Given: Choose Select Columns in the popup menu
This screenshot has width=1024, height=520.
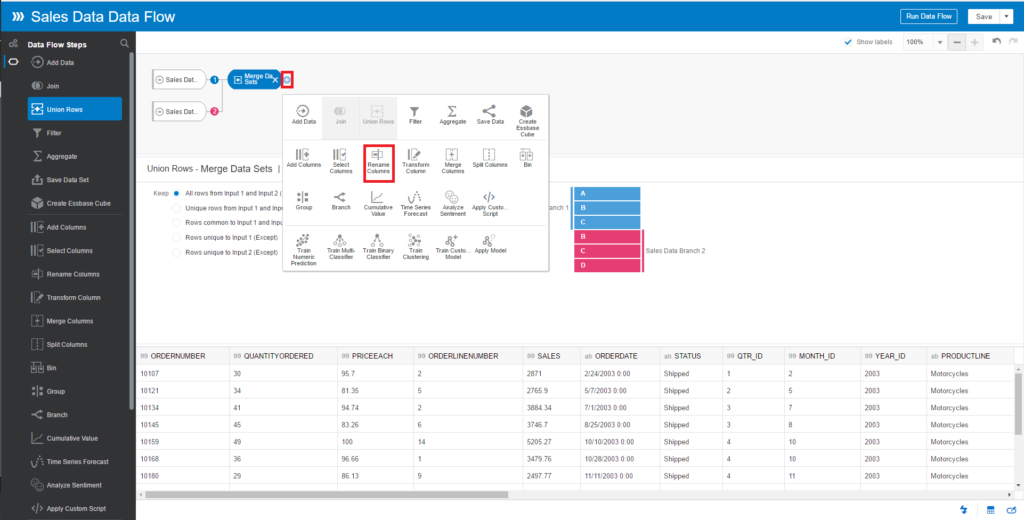Looking at the screenshot, I should click(x=341, y=162).
